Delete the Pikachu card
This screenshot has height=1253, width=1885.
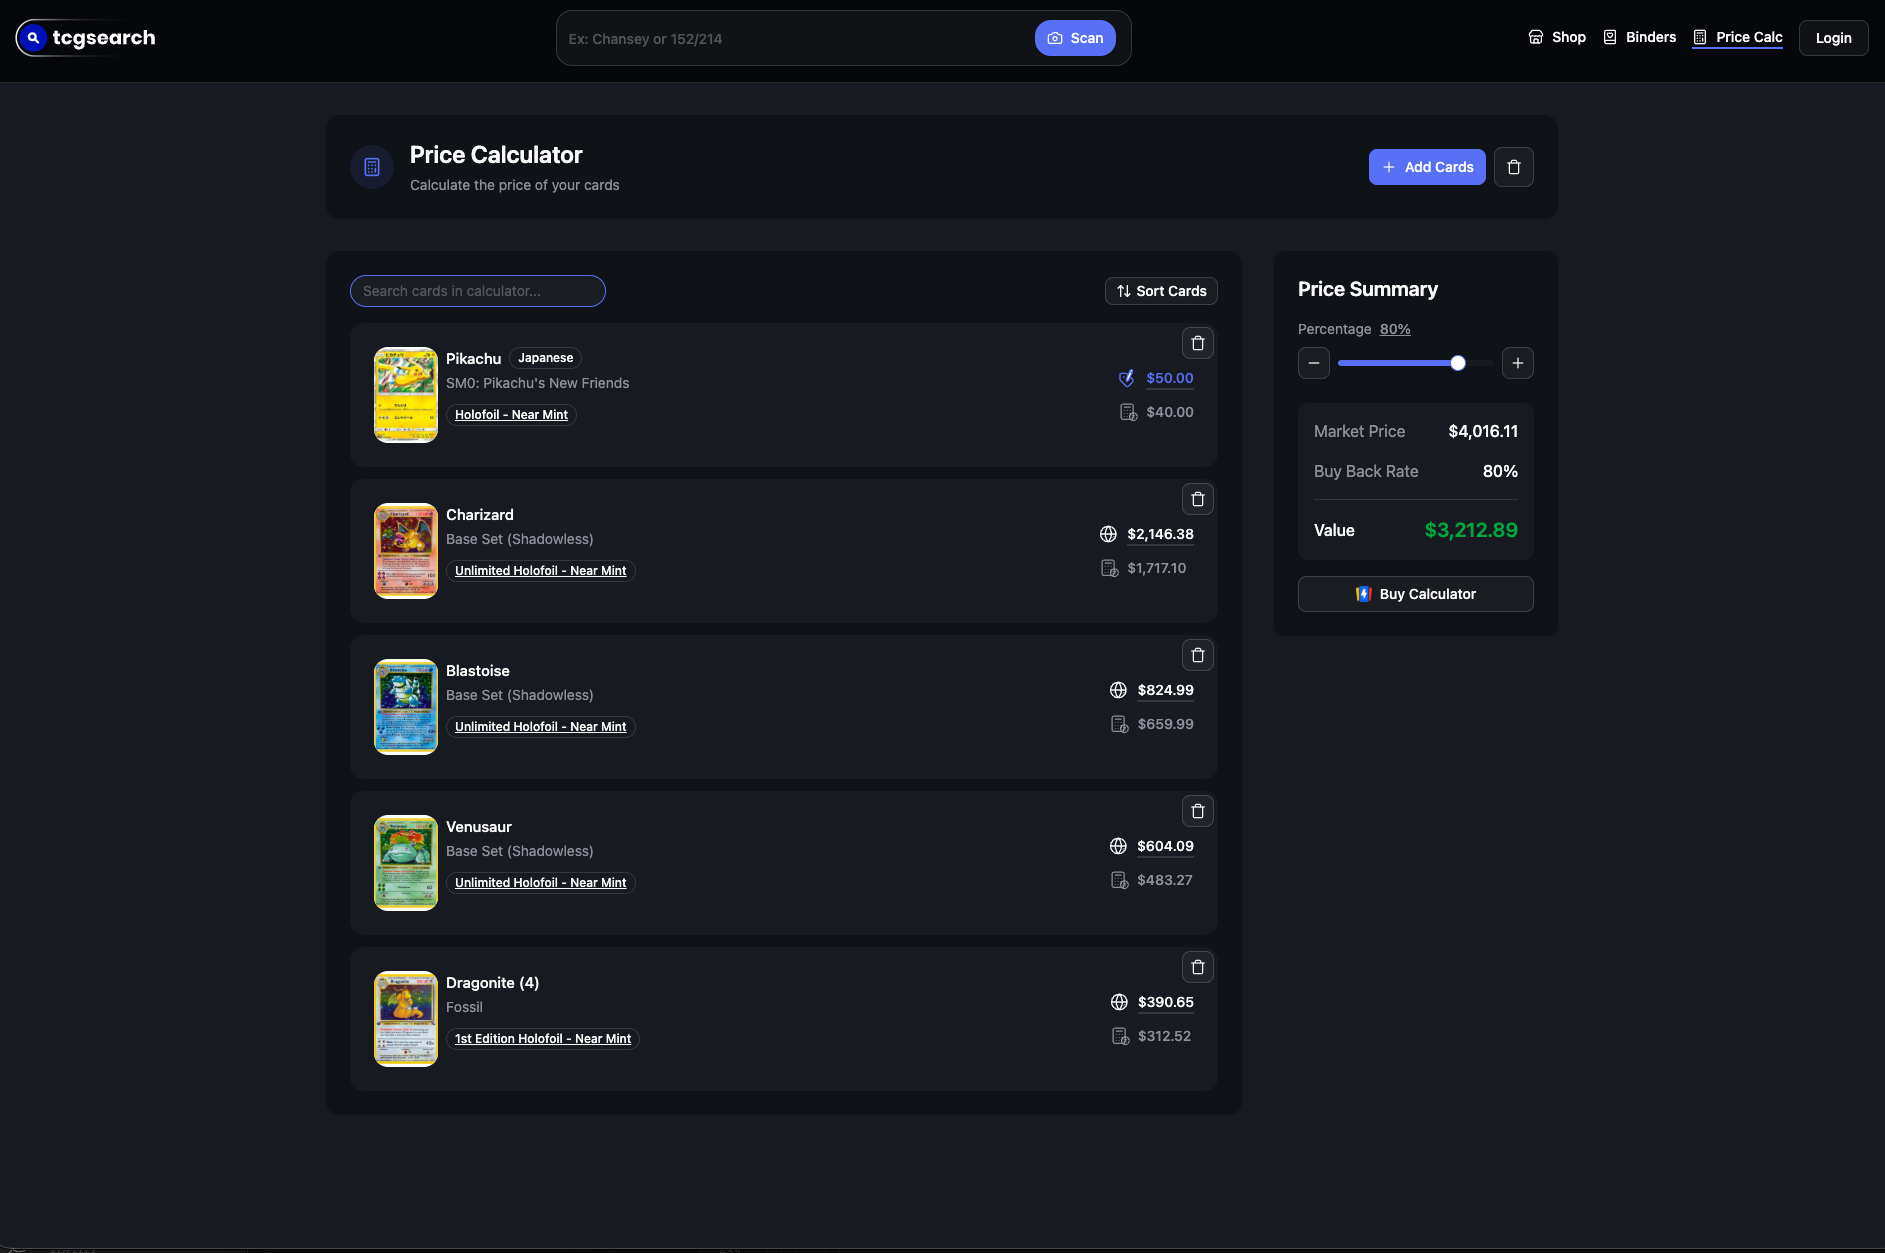click(1198, 343)
